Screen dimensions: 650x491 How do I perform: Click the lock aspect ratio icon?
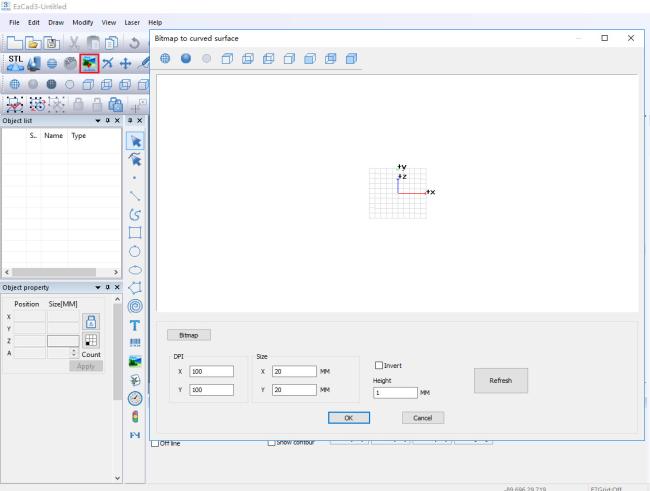(90, 318)
